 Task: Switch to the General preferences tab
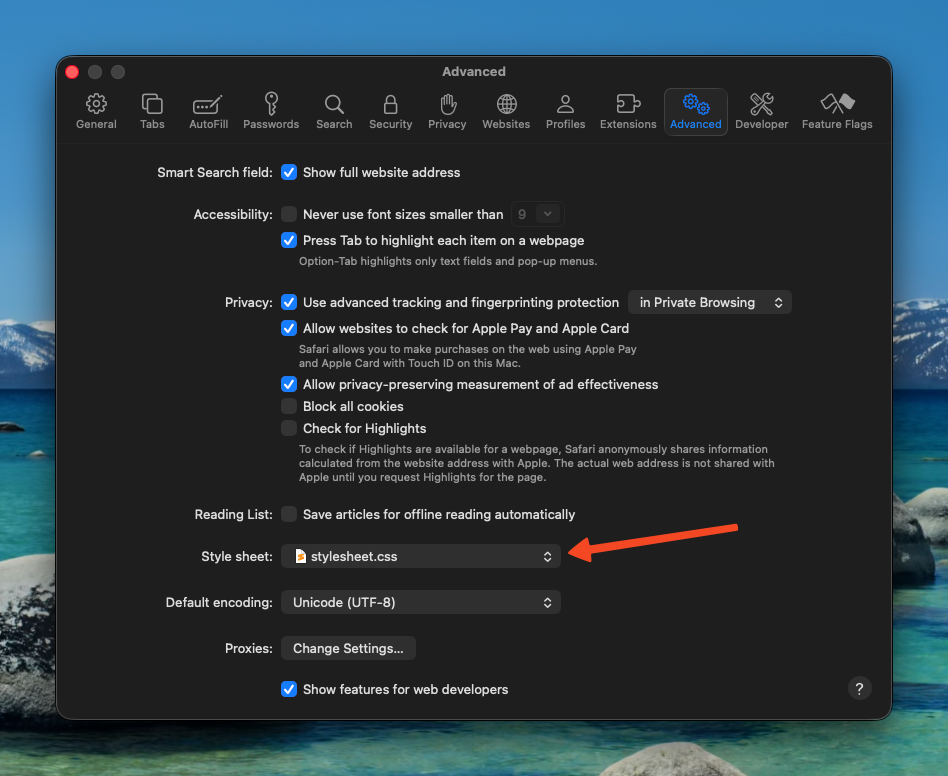tap(96, 109)
